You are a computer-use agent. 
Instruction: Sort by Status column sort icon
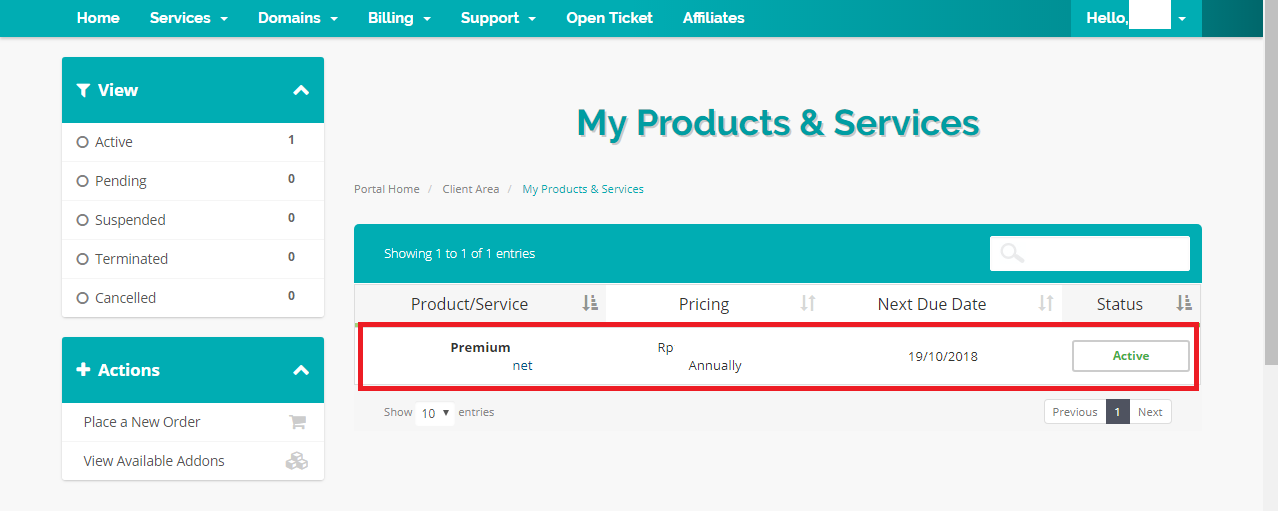coord(1183,304)
